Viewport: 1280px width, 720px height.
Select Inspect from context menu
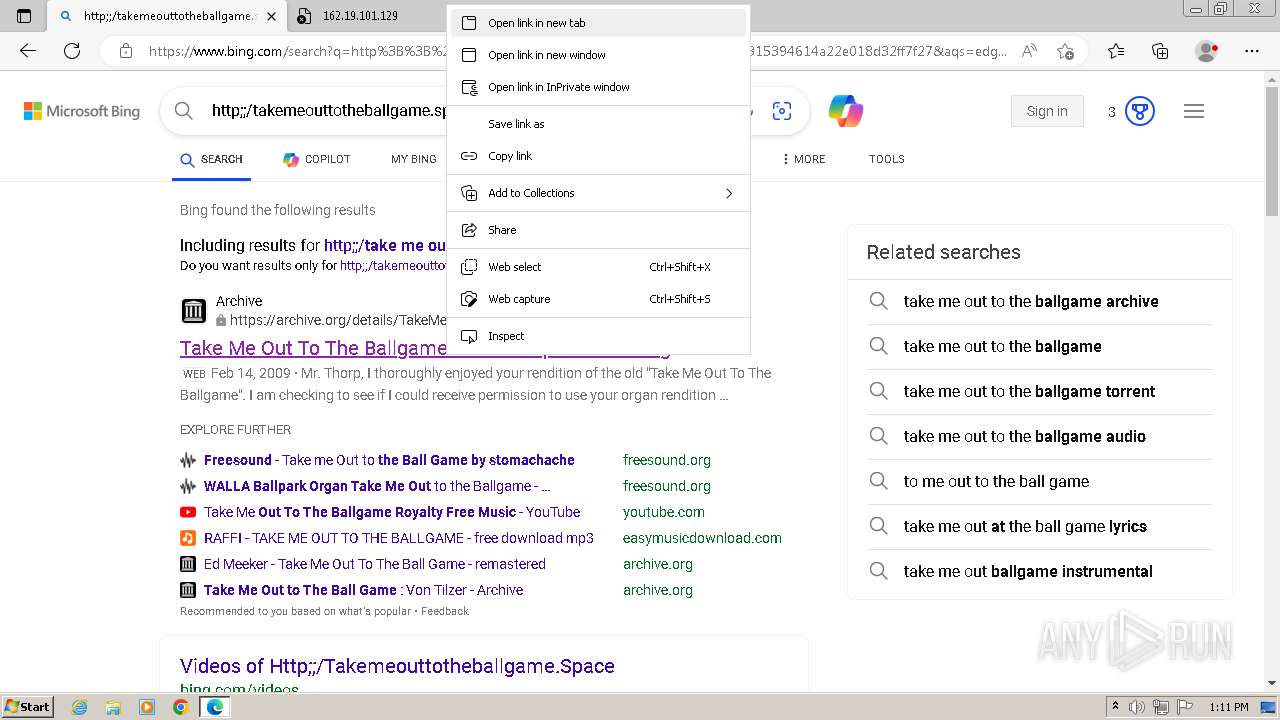(598, 336)
